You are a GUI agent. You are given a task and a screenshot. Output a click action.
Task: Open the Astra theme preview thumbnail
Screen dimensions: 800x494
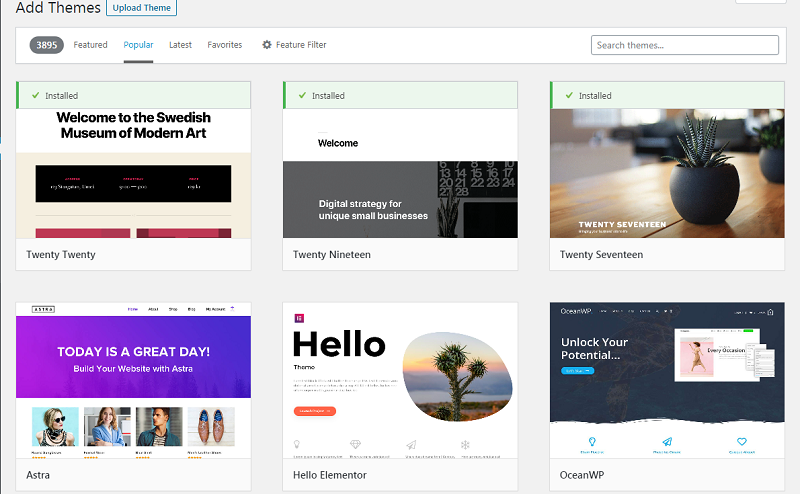(x=133, y=380)
